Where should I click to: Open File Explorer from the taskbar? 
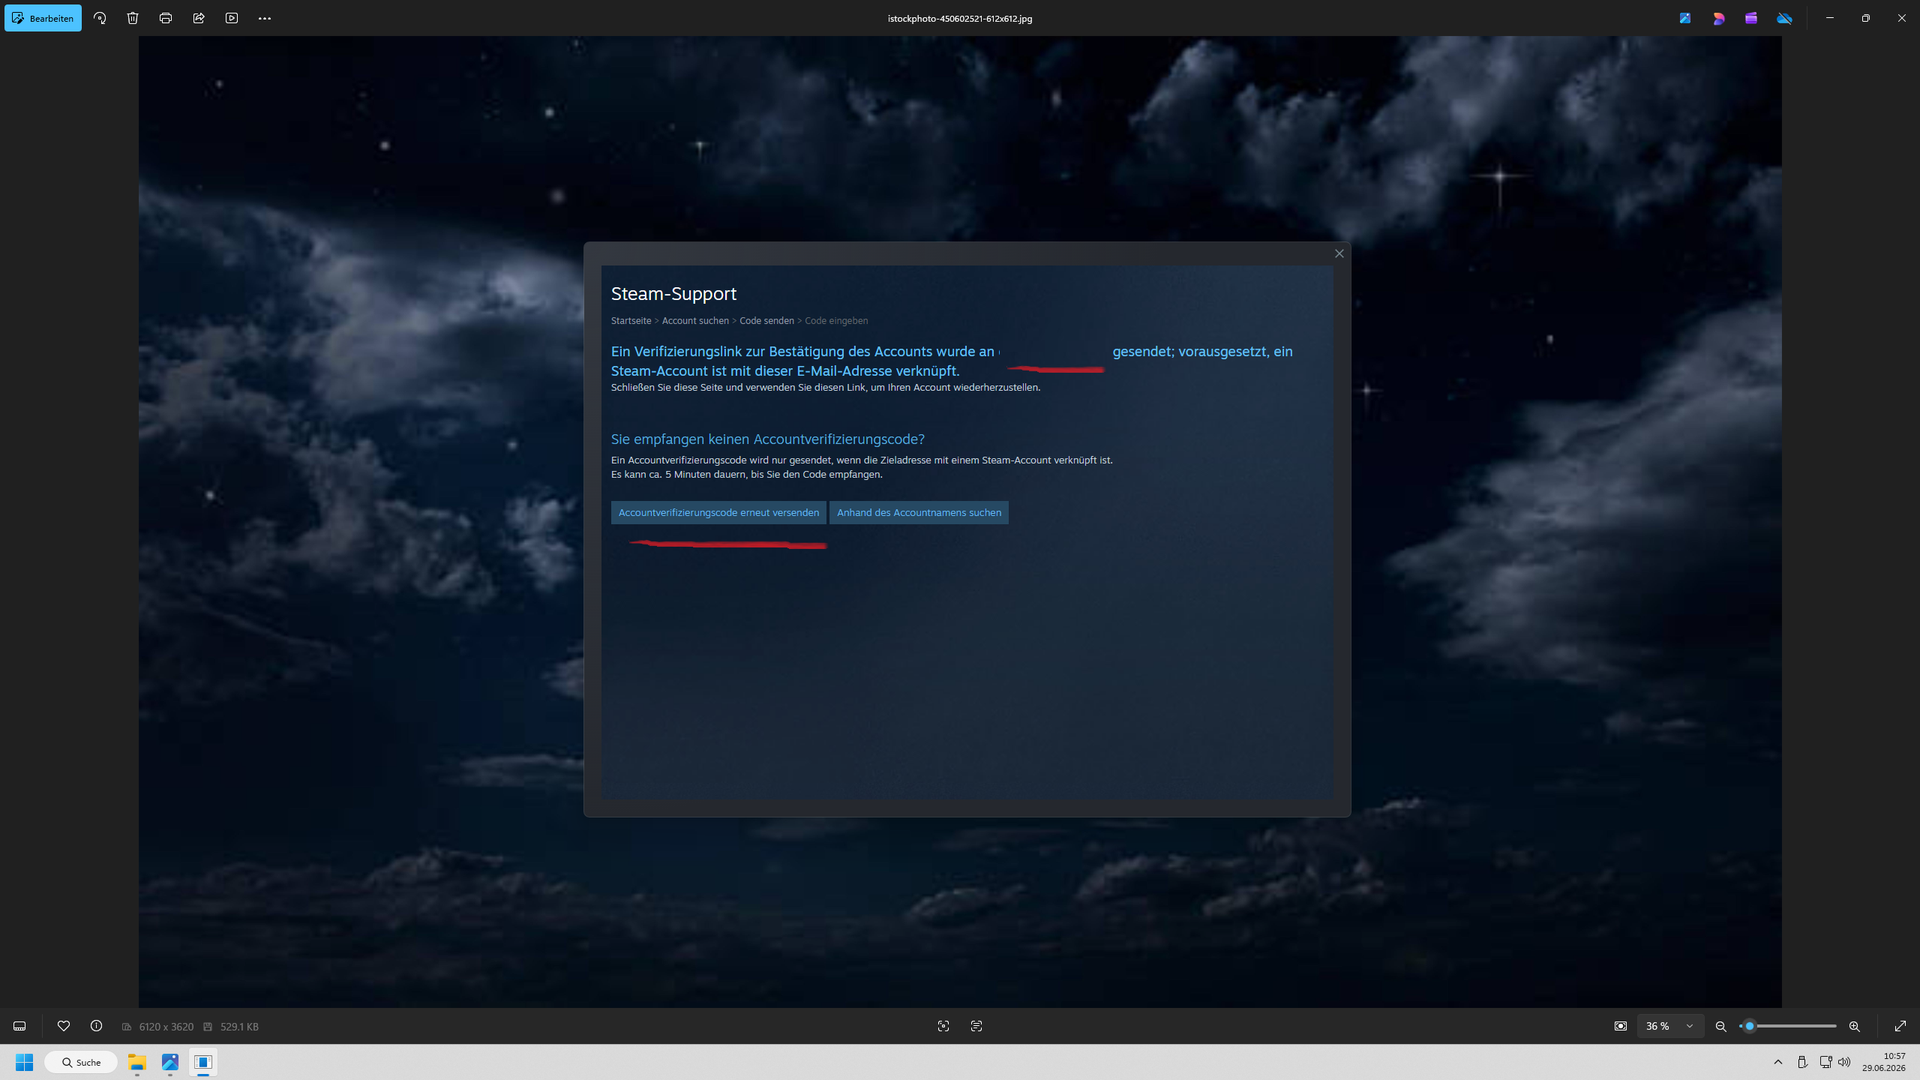coord(137,1062)
